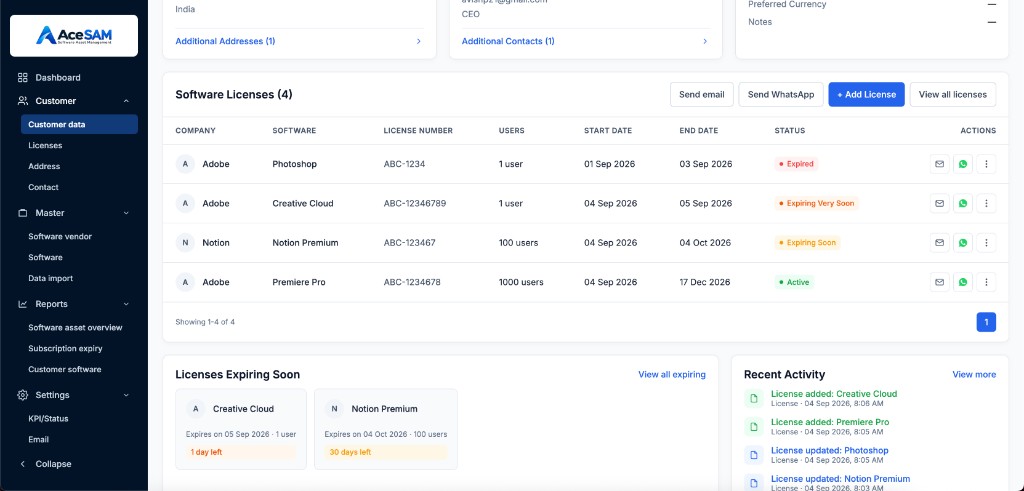
Task: Click document icon beside License added: Premiere Pro
Action: click(754, 427)
